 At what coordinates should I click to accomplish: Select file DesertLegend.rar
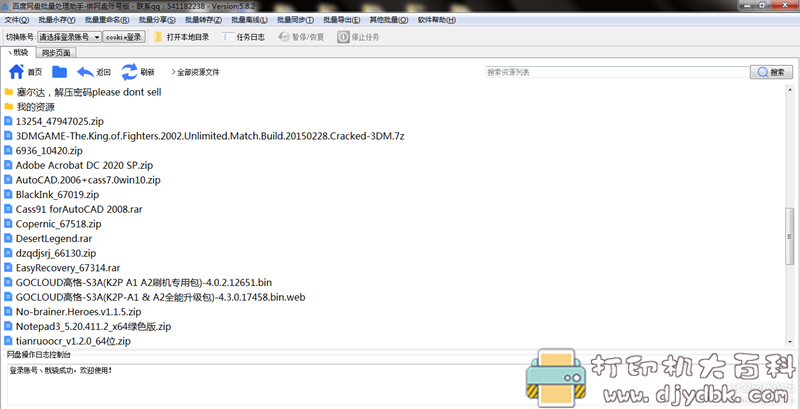[54, 239]
